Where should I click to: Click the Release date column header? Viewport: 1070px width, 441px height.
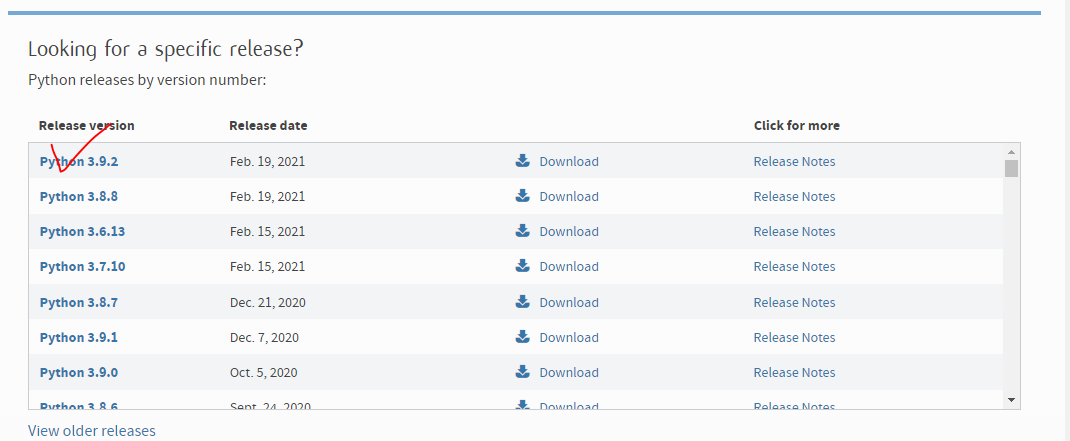tap(268, 126)
